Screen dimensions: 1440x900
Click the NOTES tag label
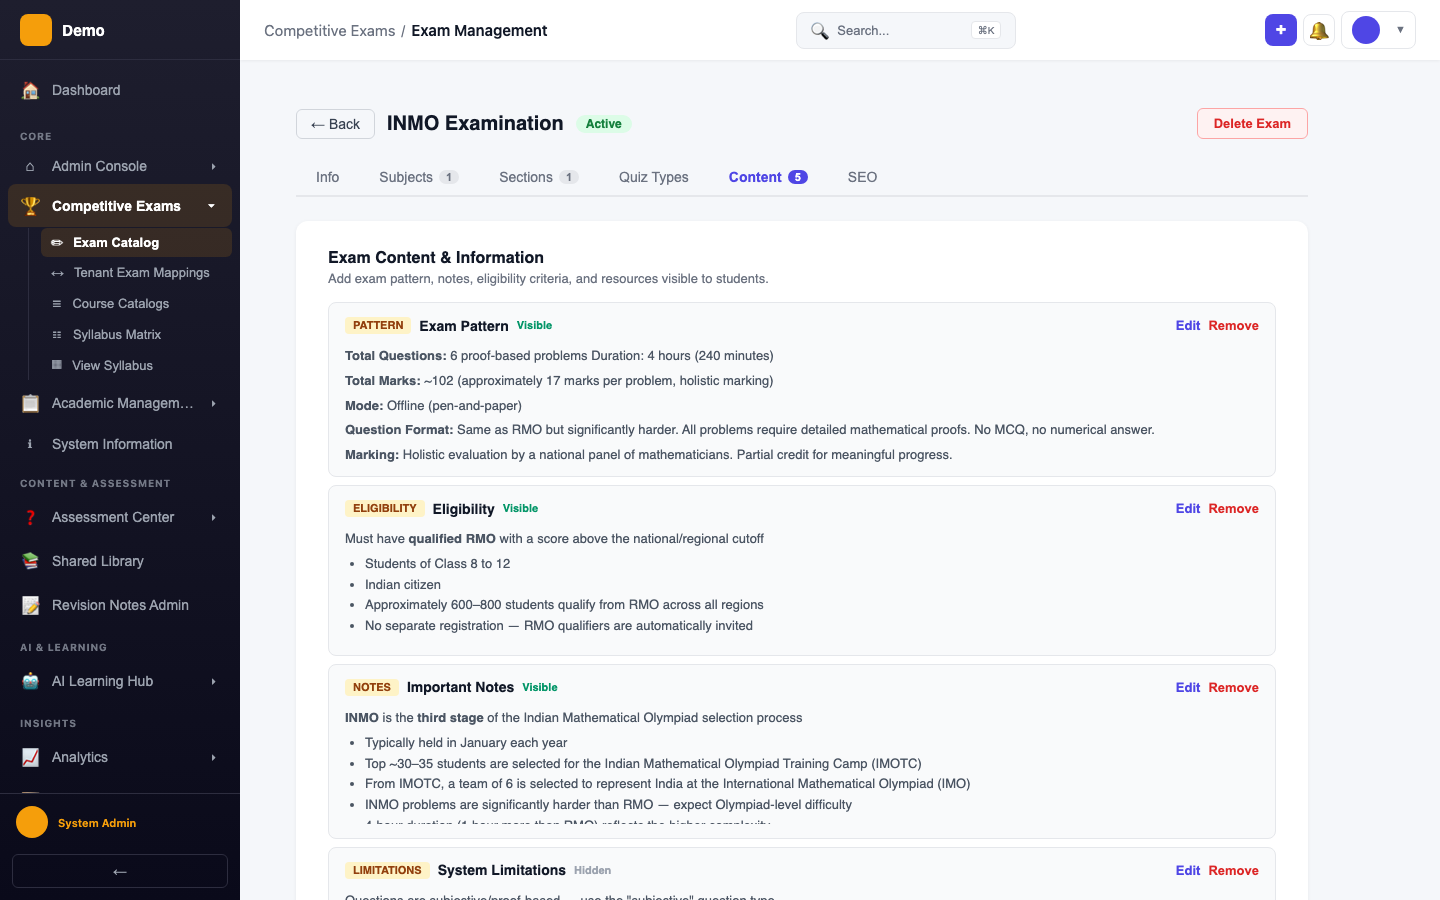[372, 688]
